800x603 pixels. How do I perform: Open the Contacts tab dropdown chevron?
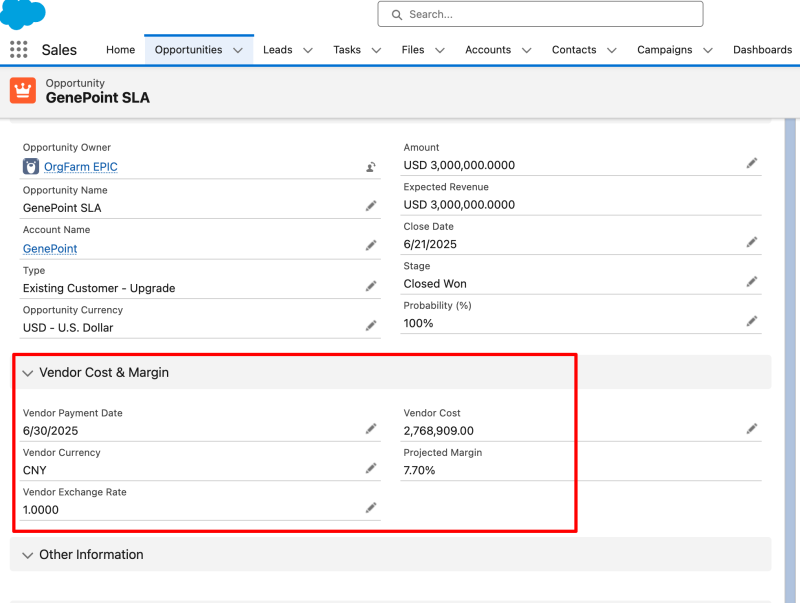pyautogui.click(x=612, y=50)
